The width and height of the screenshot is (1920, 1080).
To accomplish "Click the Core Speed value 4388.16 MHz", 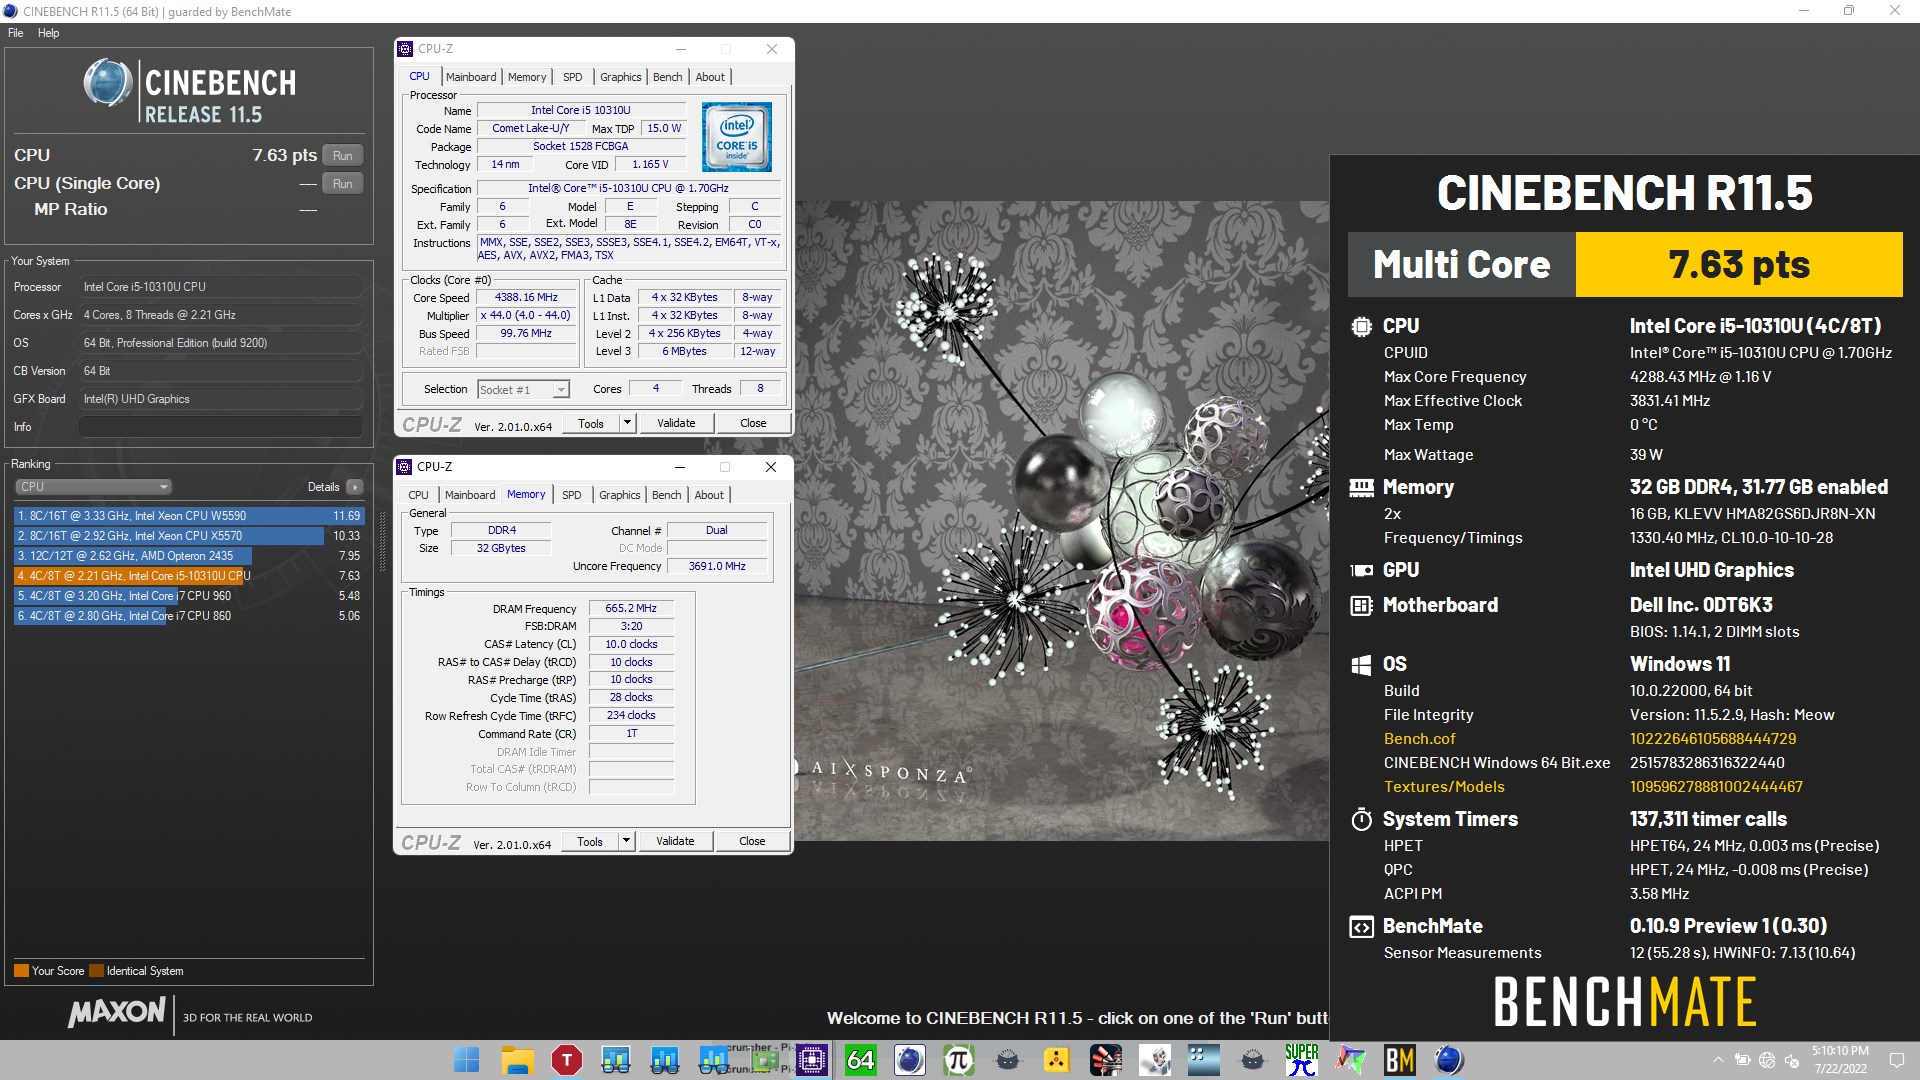I will tap(526, 297).
